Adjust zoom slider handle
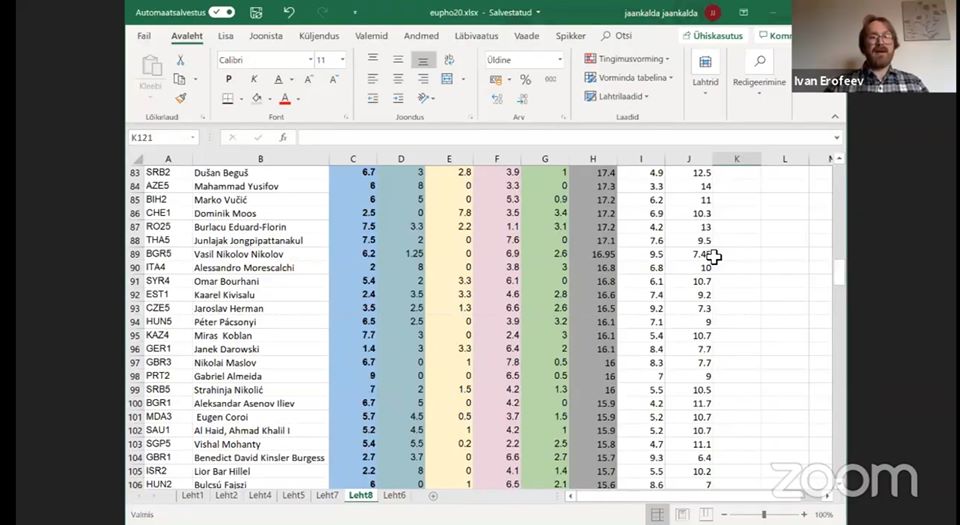This screenshot has height=525, width=960. click(764, 515)
